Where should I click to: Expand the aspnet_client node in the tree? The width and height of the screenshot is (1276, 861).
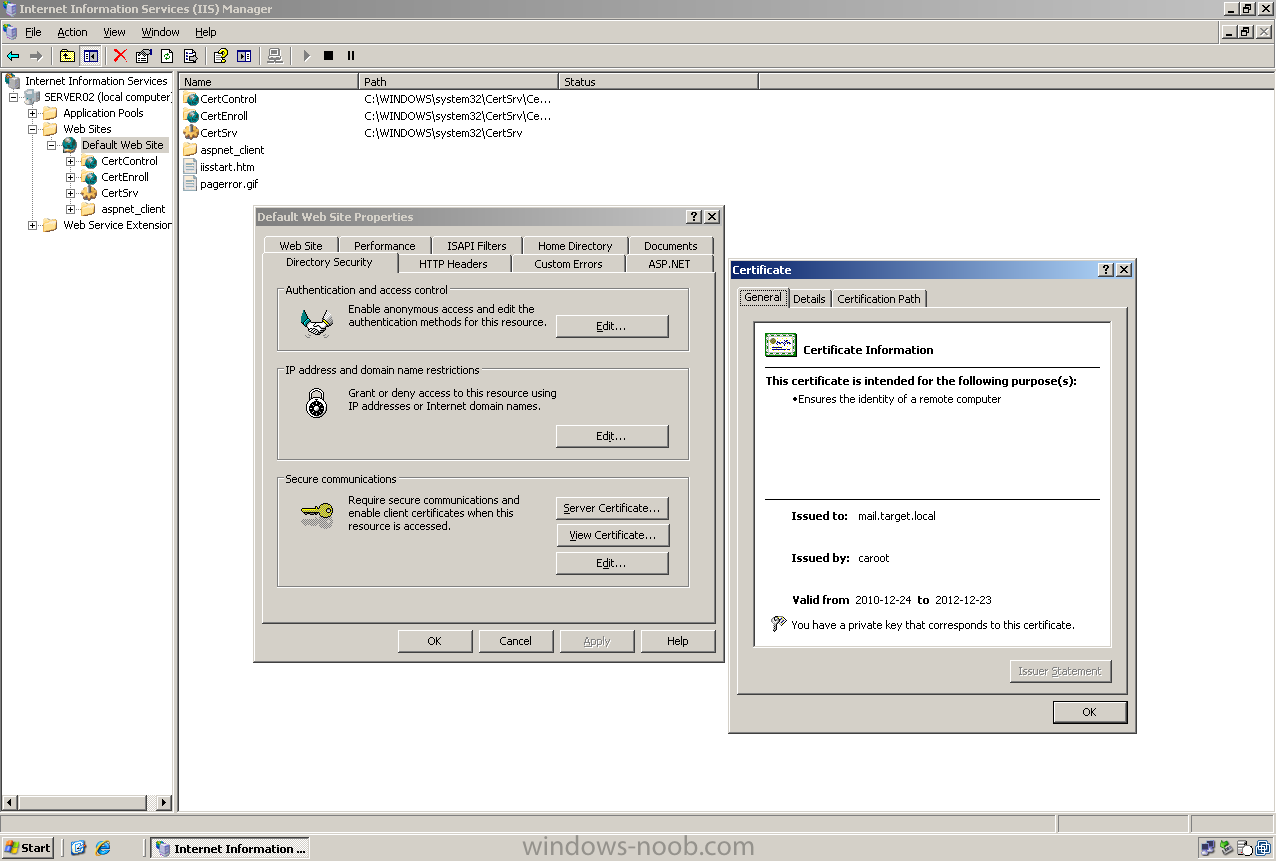click(71, 209)
